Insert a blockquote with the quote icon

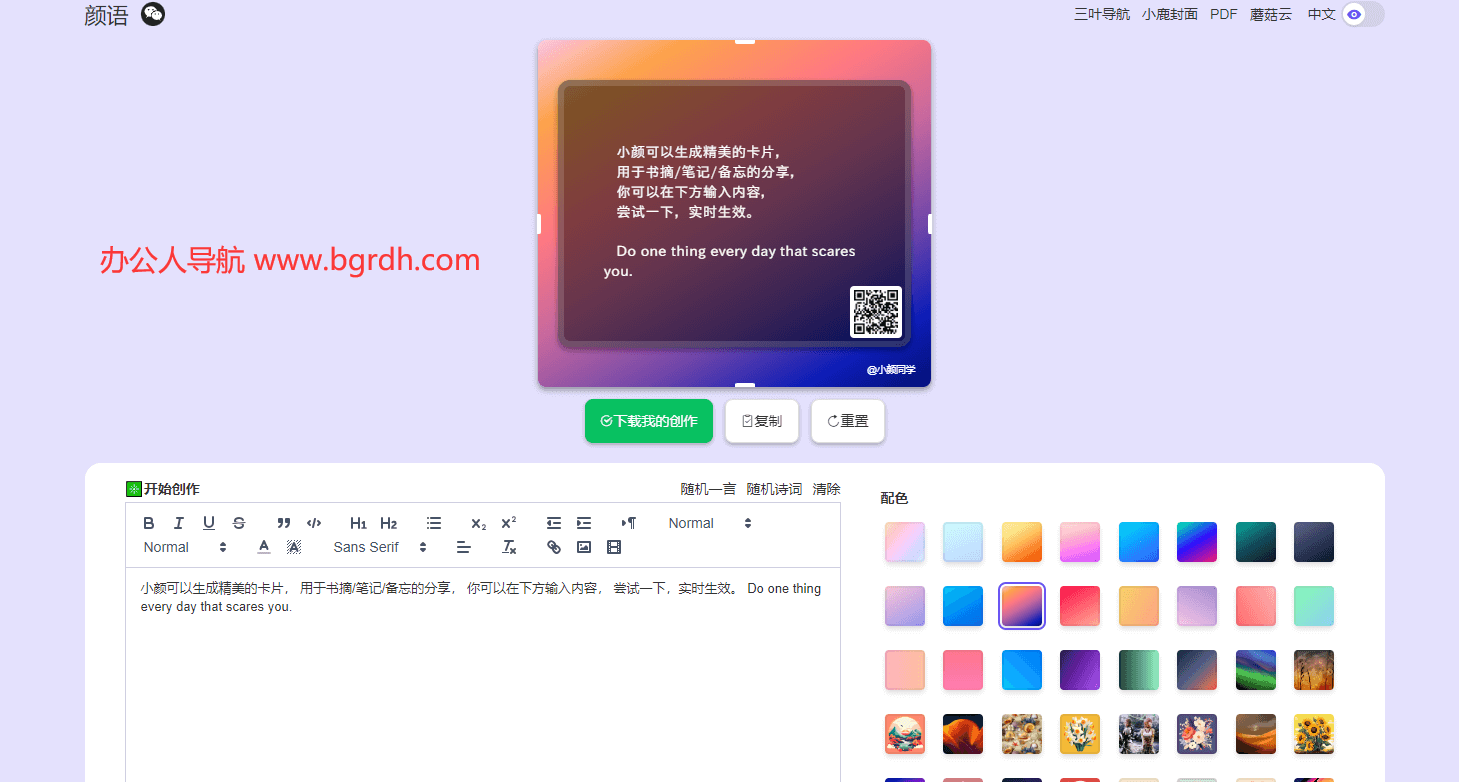(x=284, y=523)
